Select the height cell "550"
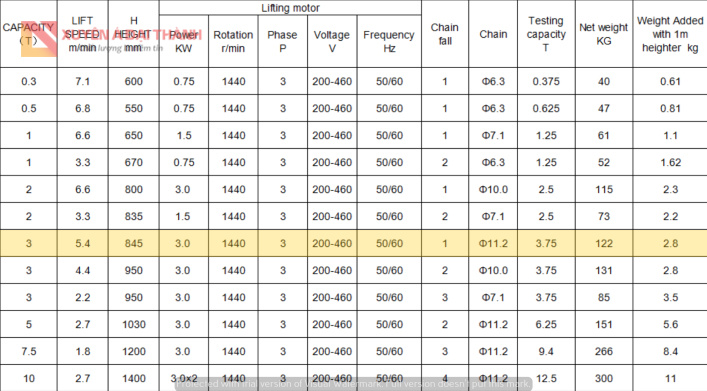The width and height of the screenshot is (707, 391). [x=133, y=108]
